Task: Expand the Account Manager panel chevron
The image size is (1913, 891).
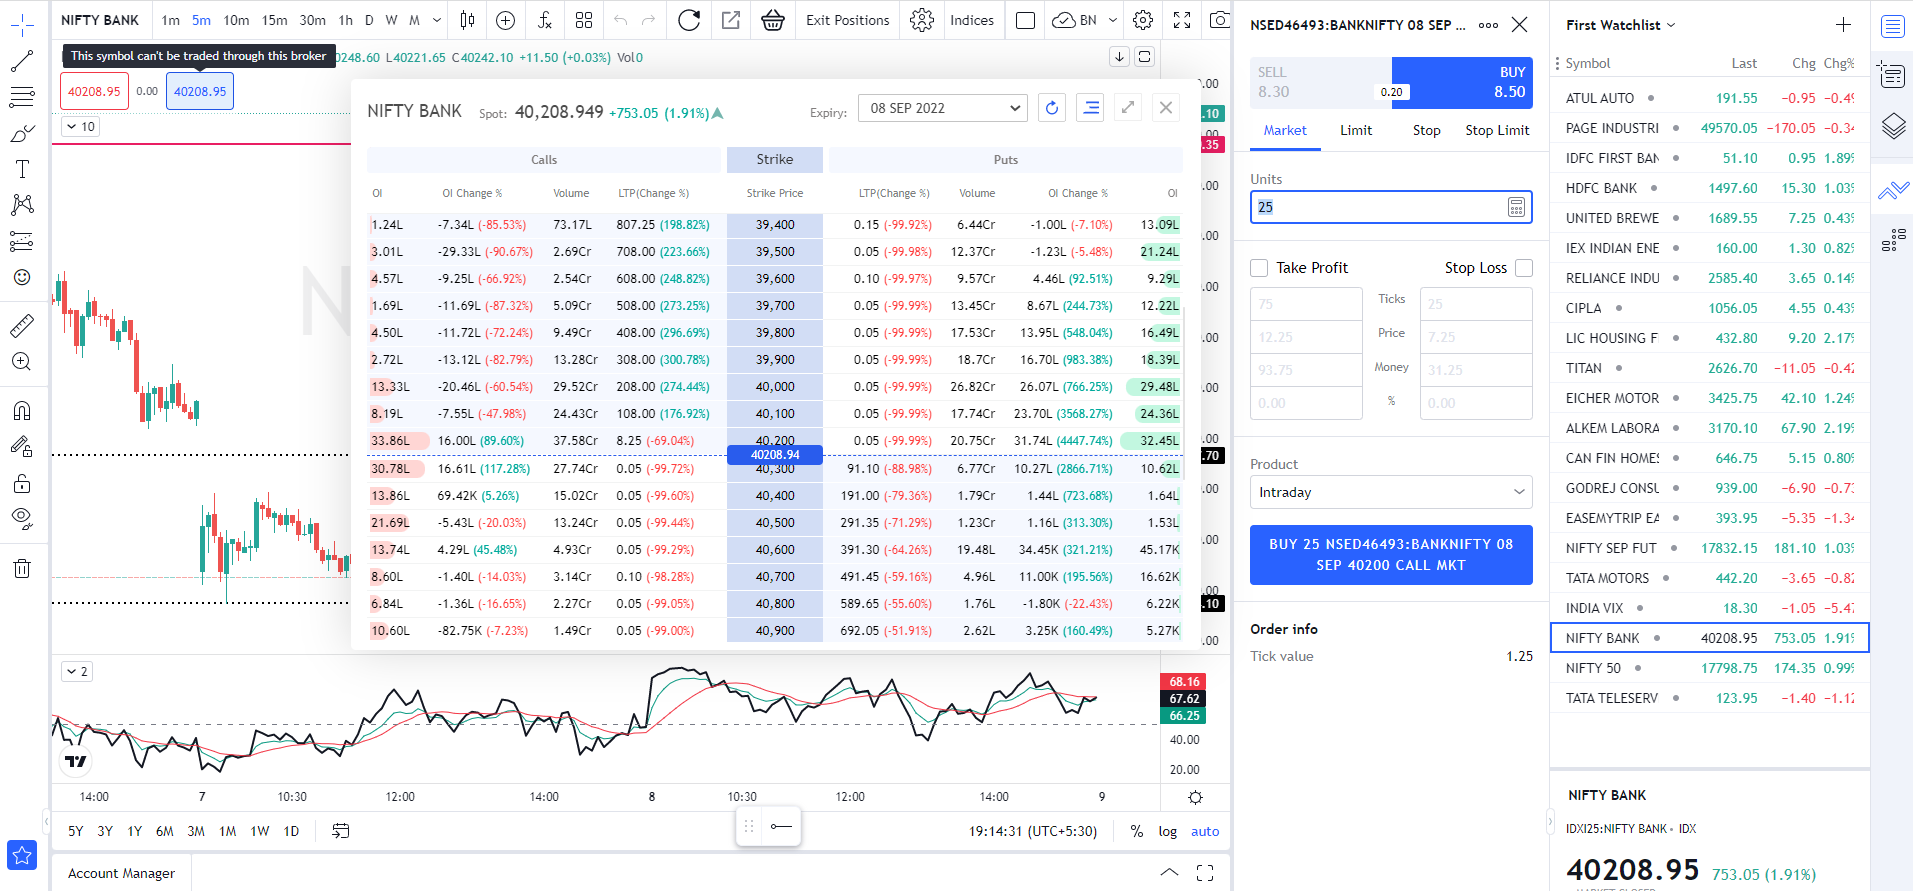Action: tap(1169, 873)
